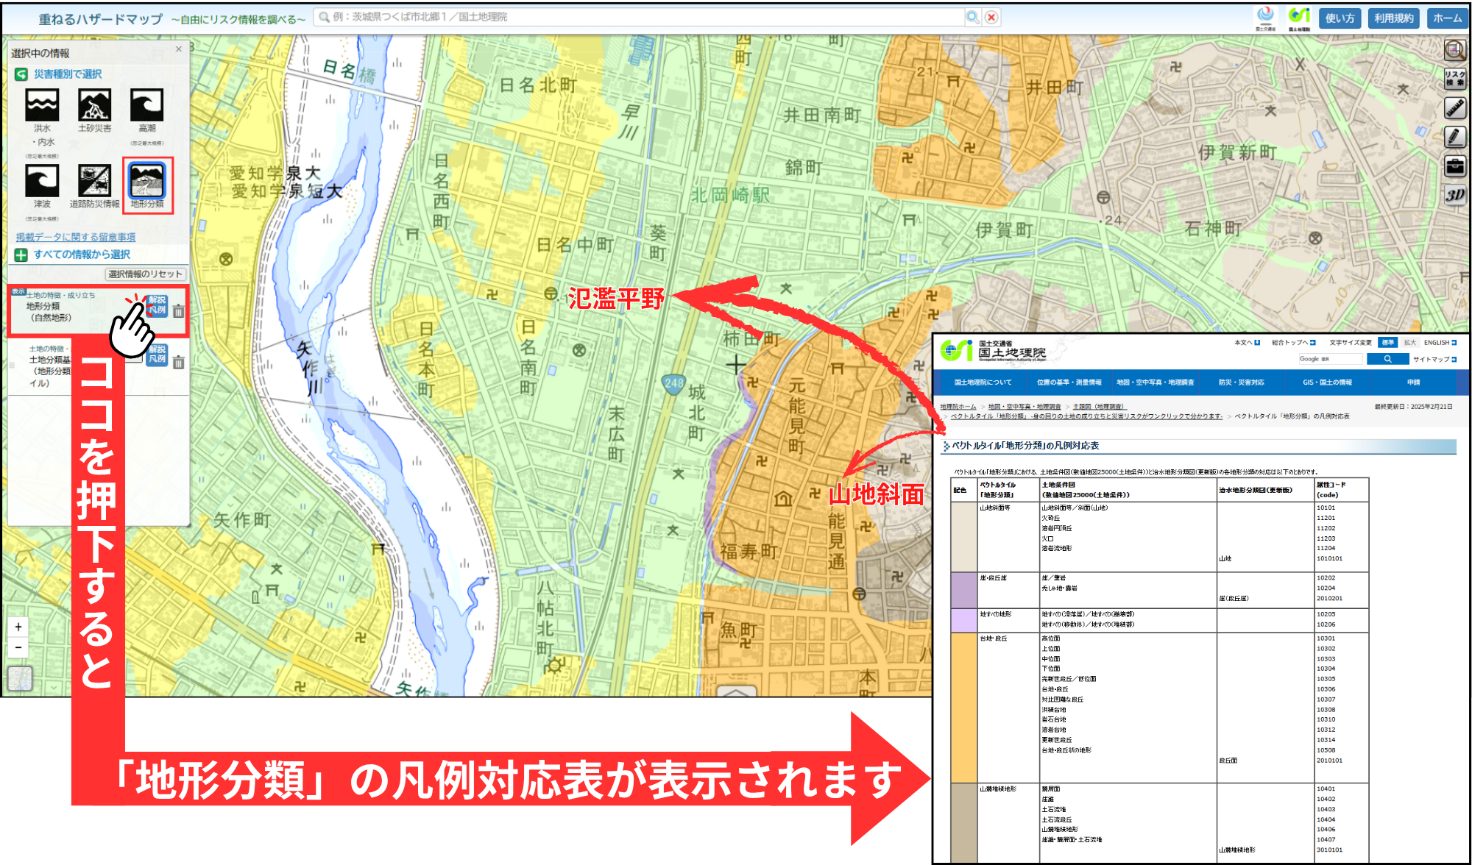Activate the ruler measurement tool

pos(1455,108)
